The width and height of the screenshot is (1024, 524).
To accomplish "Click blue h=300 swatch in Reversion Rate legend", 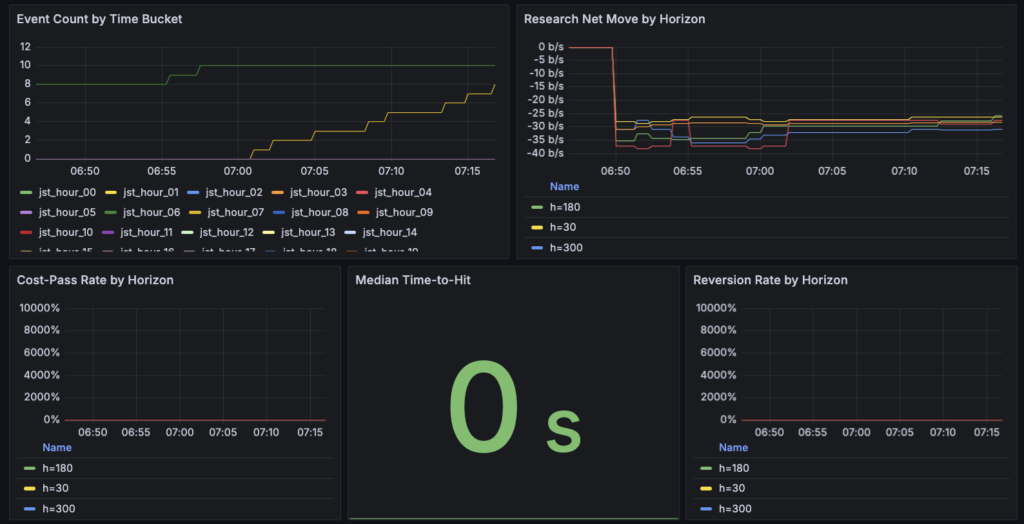I will [x=707, y=509].
